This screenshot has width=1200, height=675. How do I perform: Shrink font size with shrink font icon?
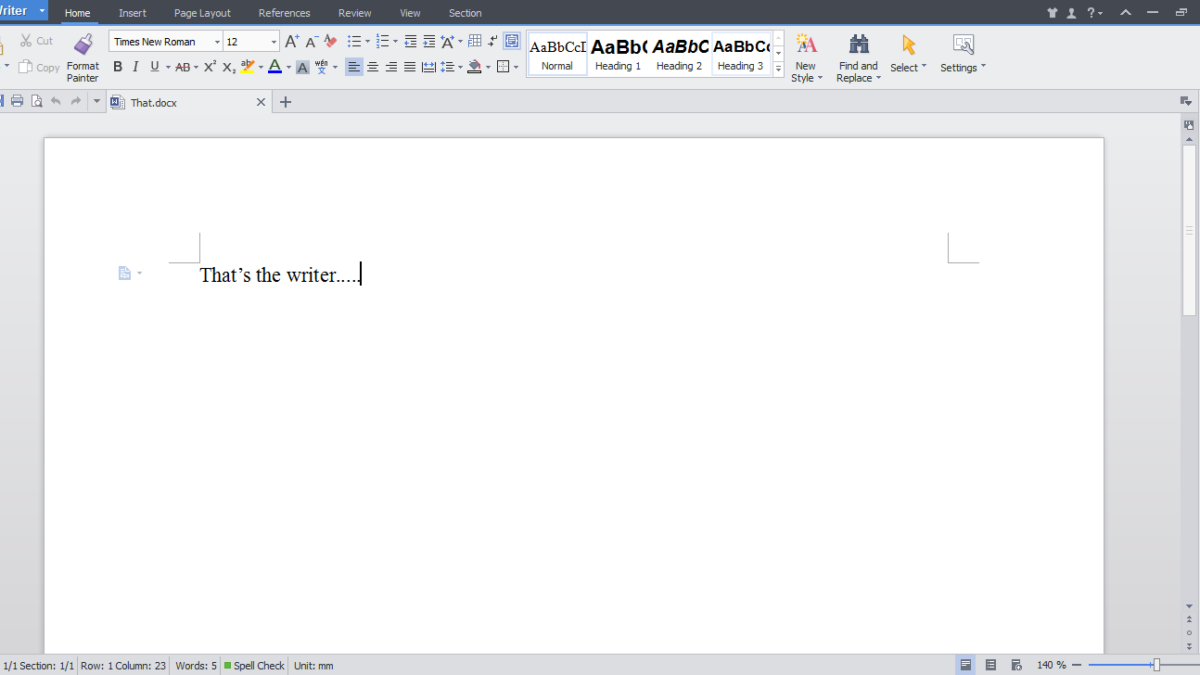[311, 41]
